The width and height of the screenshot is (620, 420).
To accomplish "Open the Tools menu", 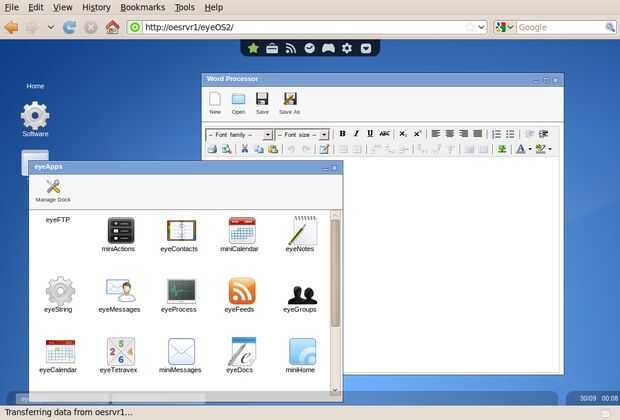I will coord(185,7).
